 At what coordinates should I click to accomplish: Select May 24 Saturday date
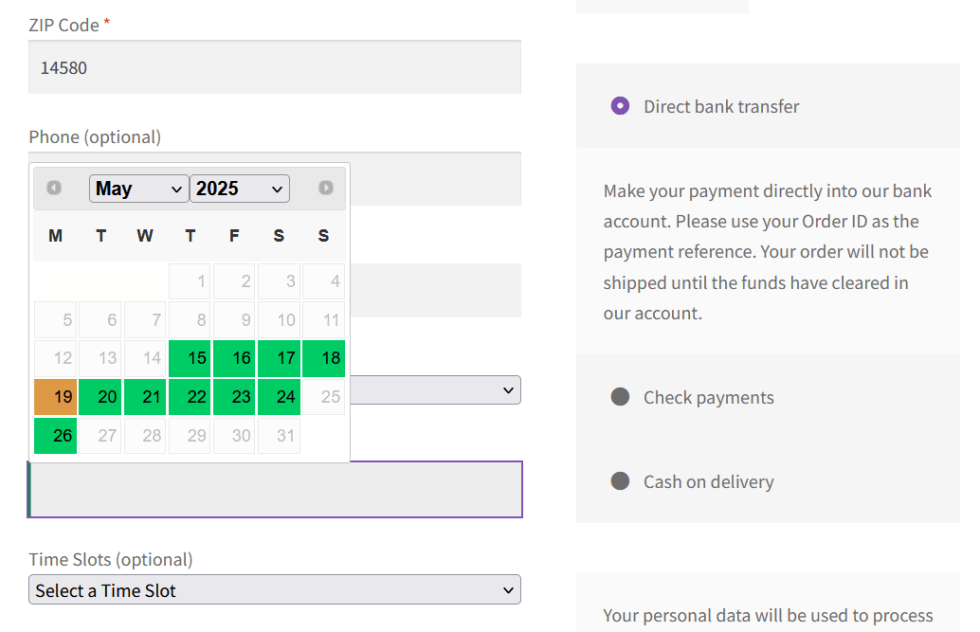pos(279,397)
